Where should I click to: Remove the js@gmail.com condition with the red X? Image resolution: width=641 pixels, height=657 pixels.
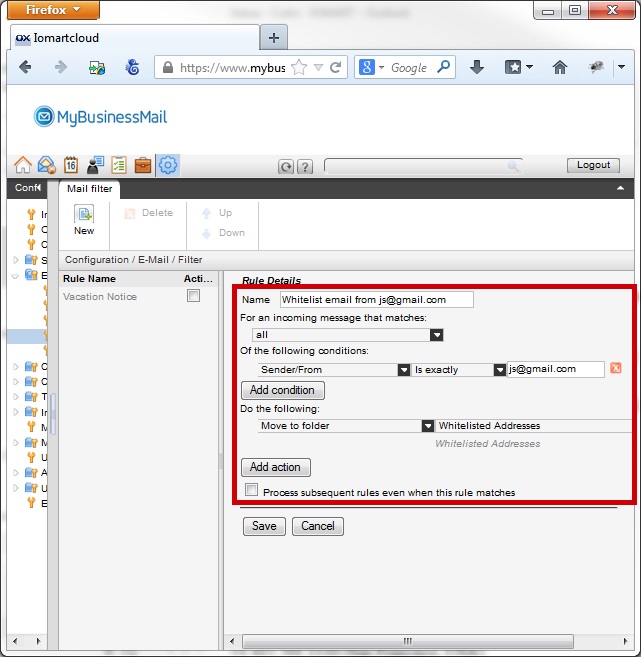(616, 369)
